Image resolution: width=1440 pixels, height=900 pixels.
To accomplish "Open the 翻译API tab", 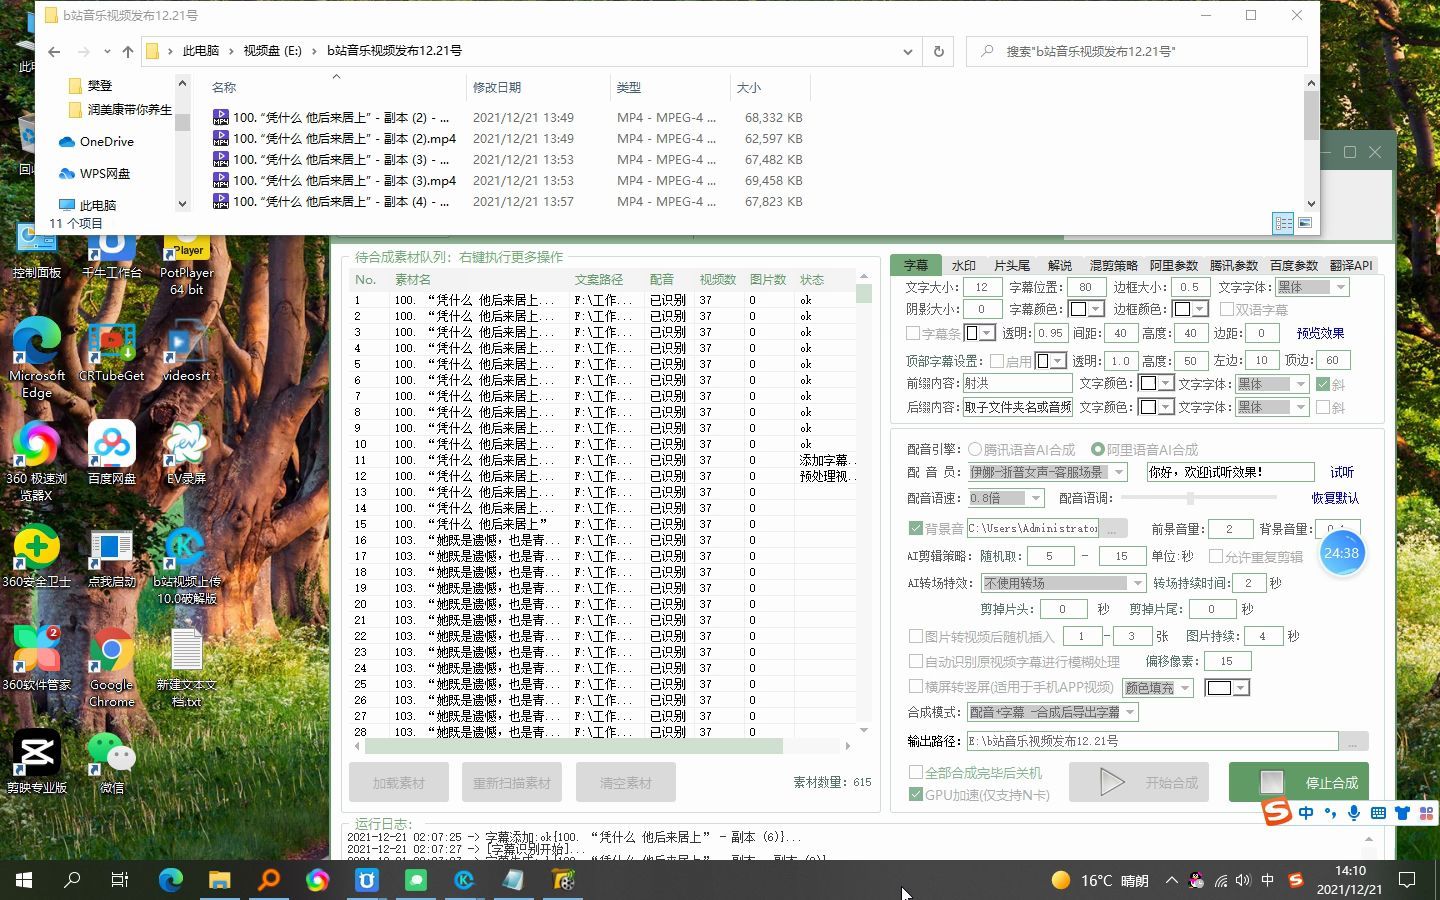I will (x=1351, y=265).
